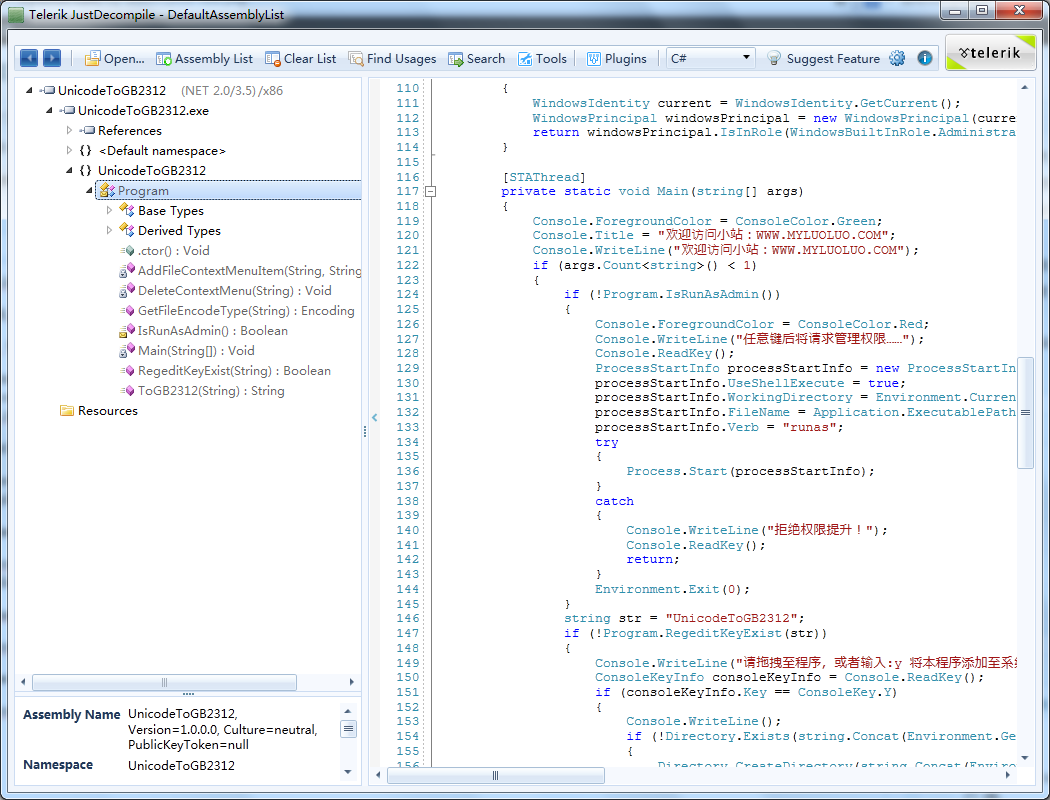
Task: Select IsRunAsAdmin() : Boolean method
Action: [x=204, y=331]
